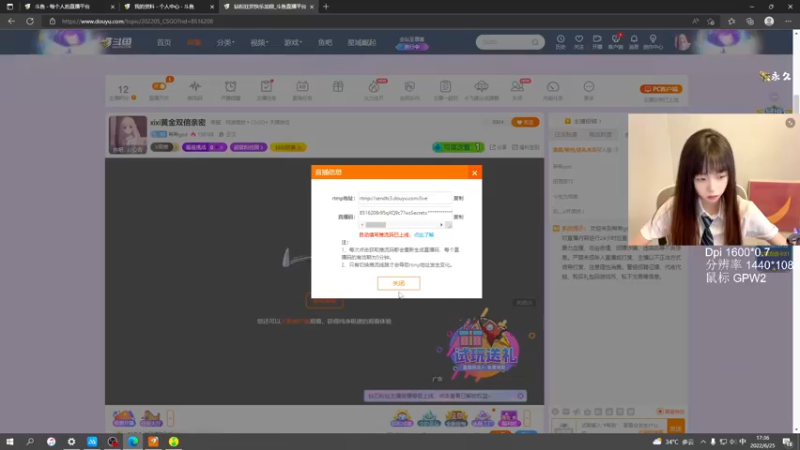Screen dimensions: 800x450
Task: Open the 开播 camera icon in header
Action: (597, 42)
